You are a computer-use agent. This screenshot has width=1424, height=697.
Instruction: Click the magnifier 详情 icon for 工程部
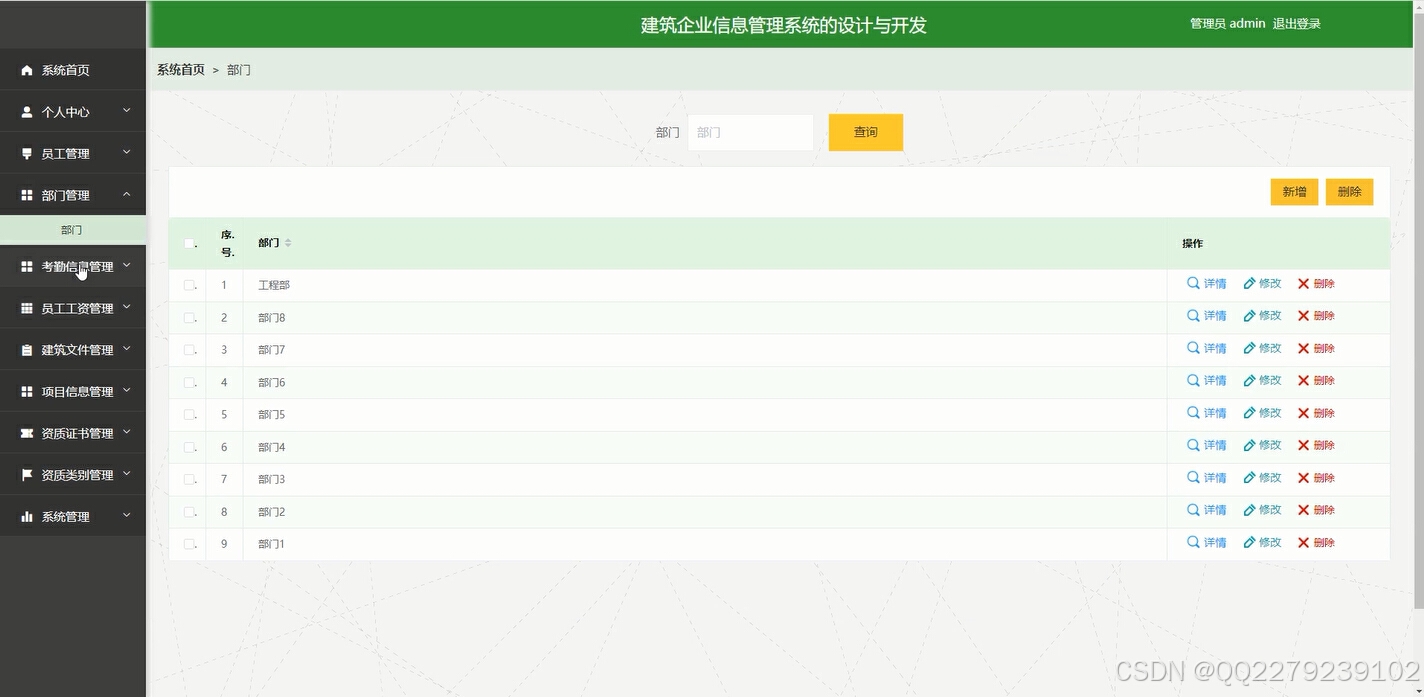point(1191,283)
